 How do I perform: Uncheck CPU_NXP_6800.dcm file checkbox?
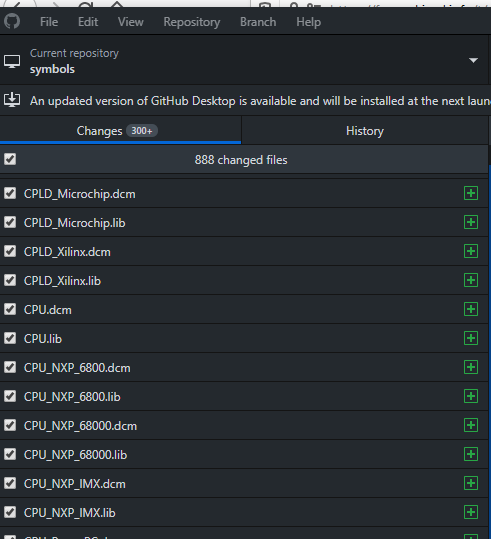tap(10, 367)
